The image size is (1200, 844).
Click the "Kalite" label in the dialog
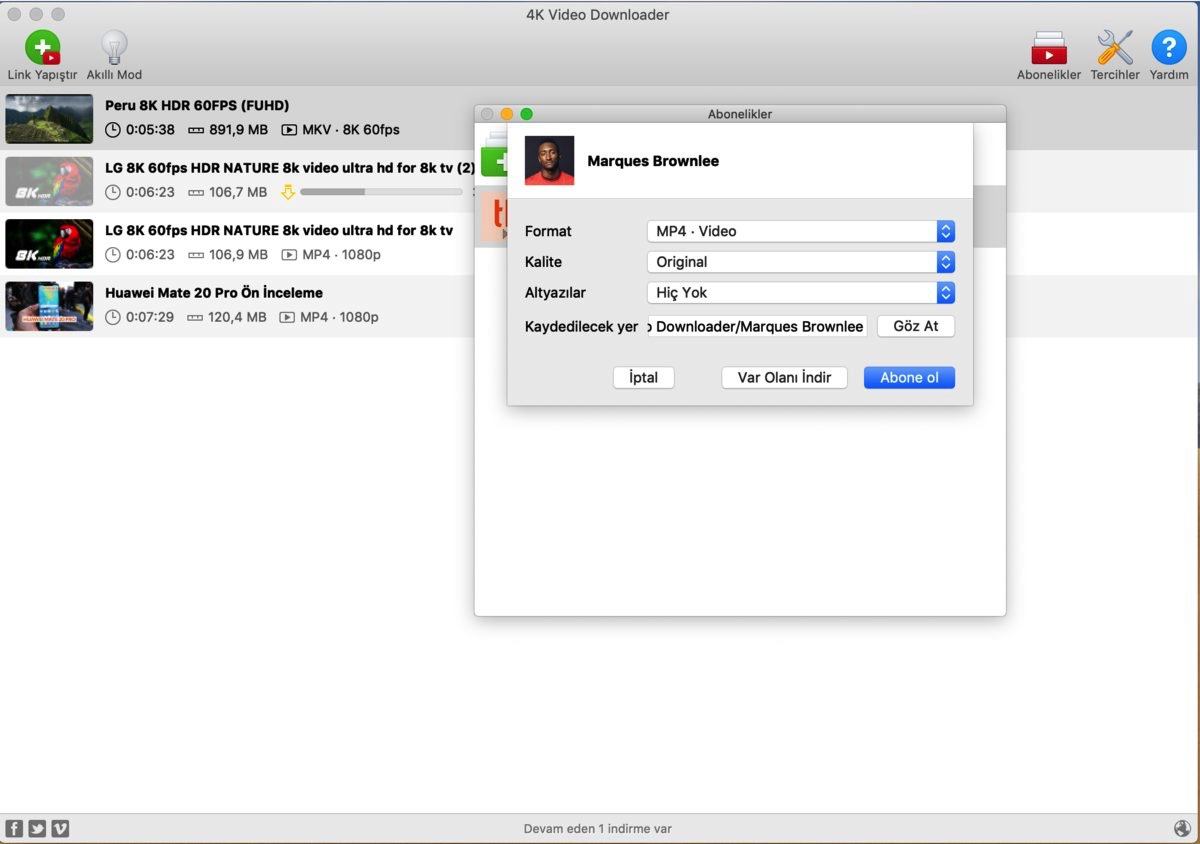[x=543, y=262]
